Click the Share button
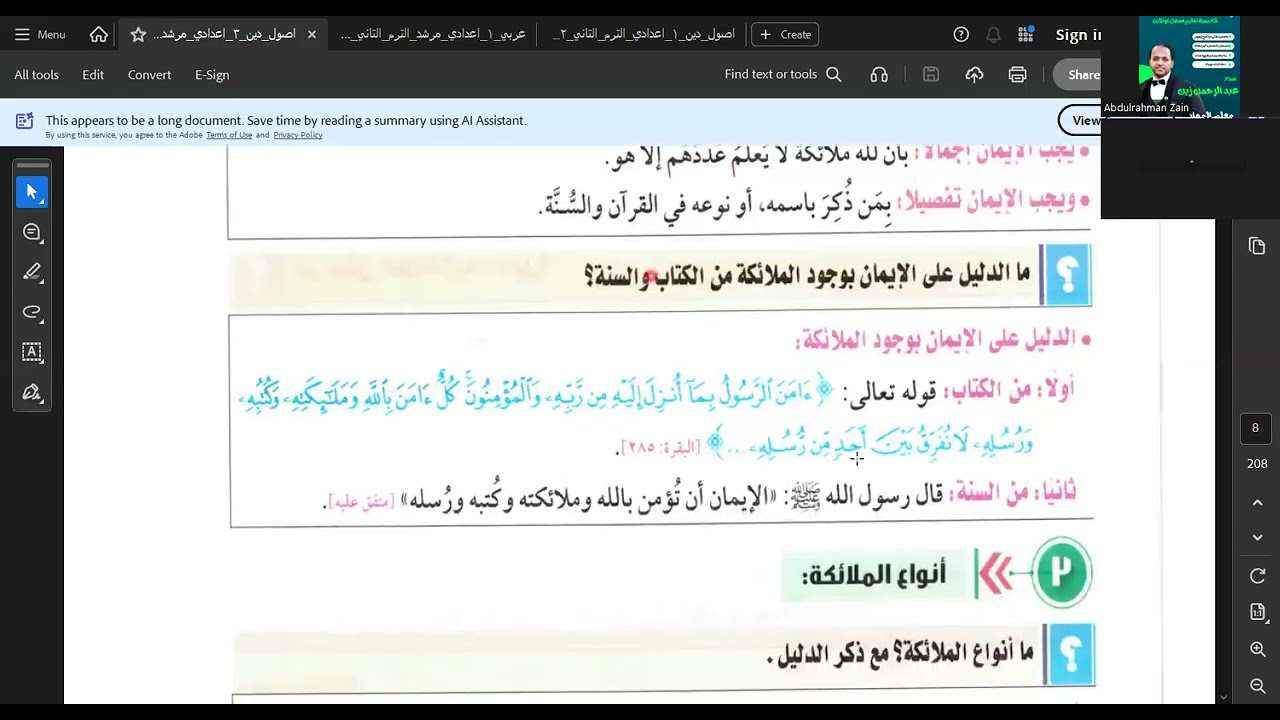 pos(1078,75)
